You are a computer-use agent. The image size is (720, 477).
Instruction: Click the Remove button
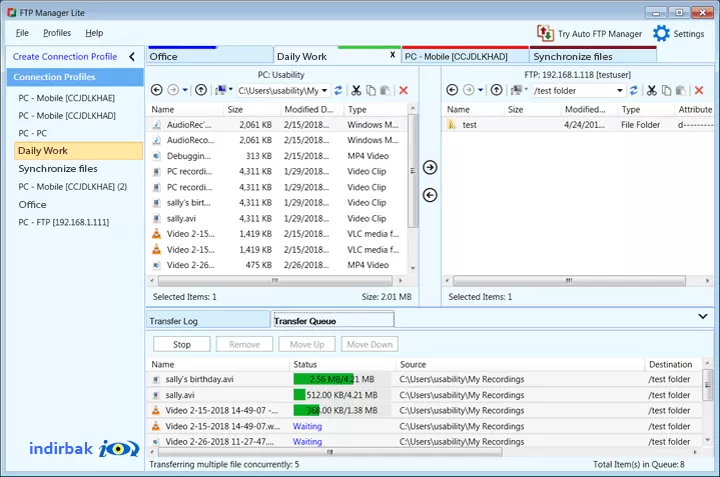[x=245, y=344]
